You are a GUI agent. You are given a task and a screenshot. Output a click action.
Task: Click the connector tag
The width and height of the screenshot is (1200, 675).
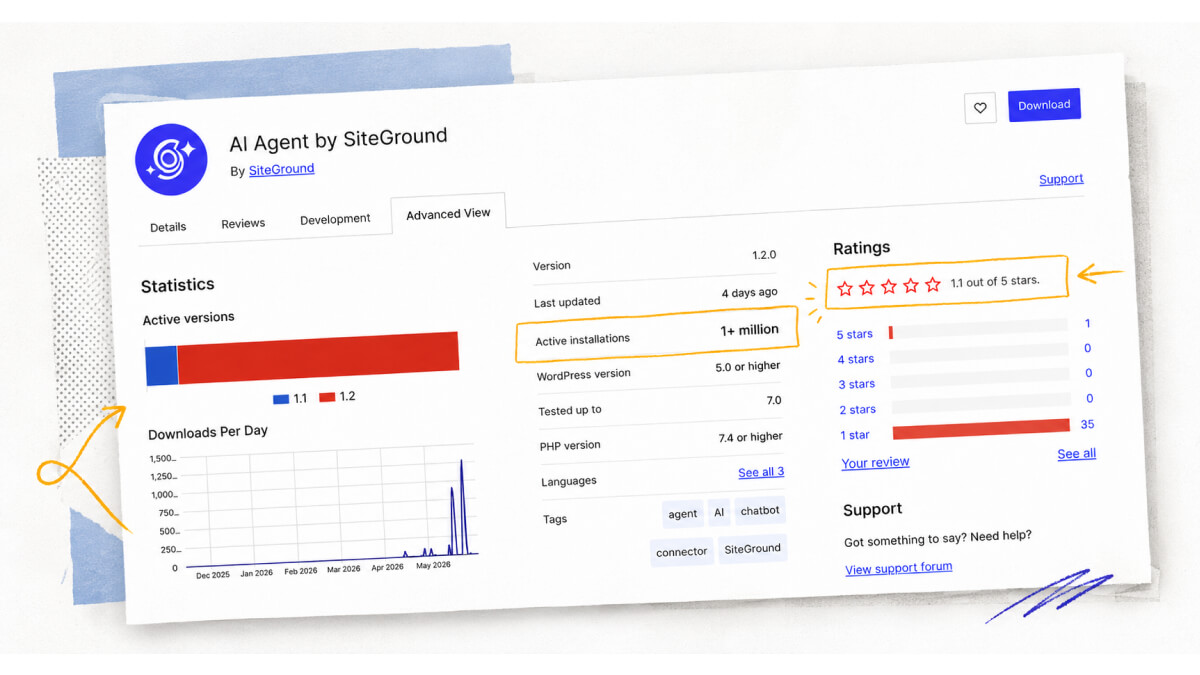point(682,552)
